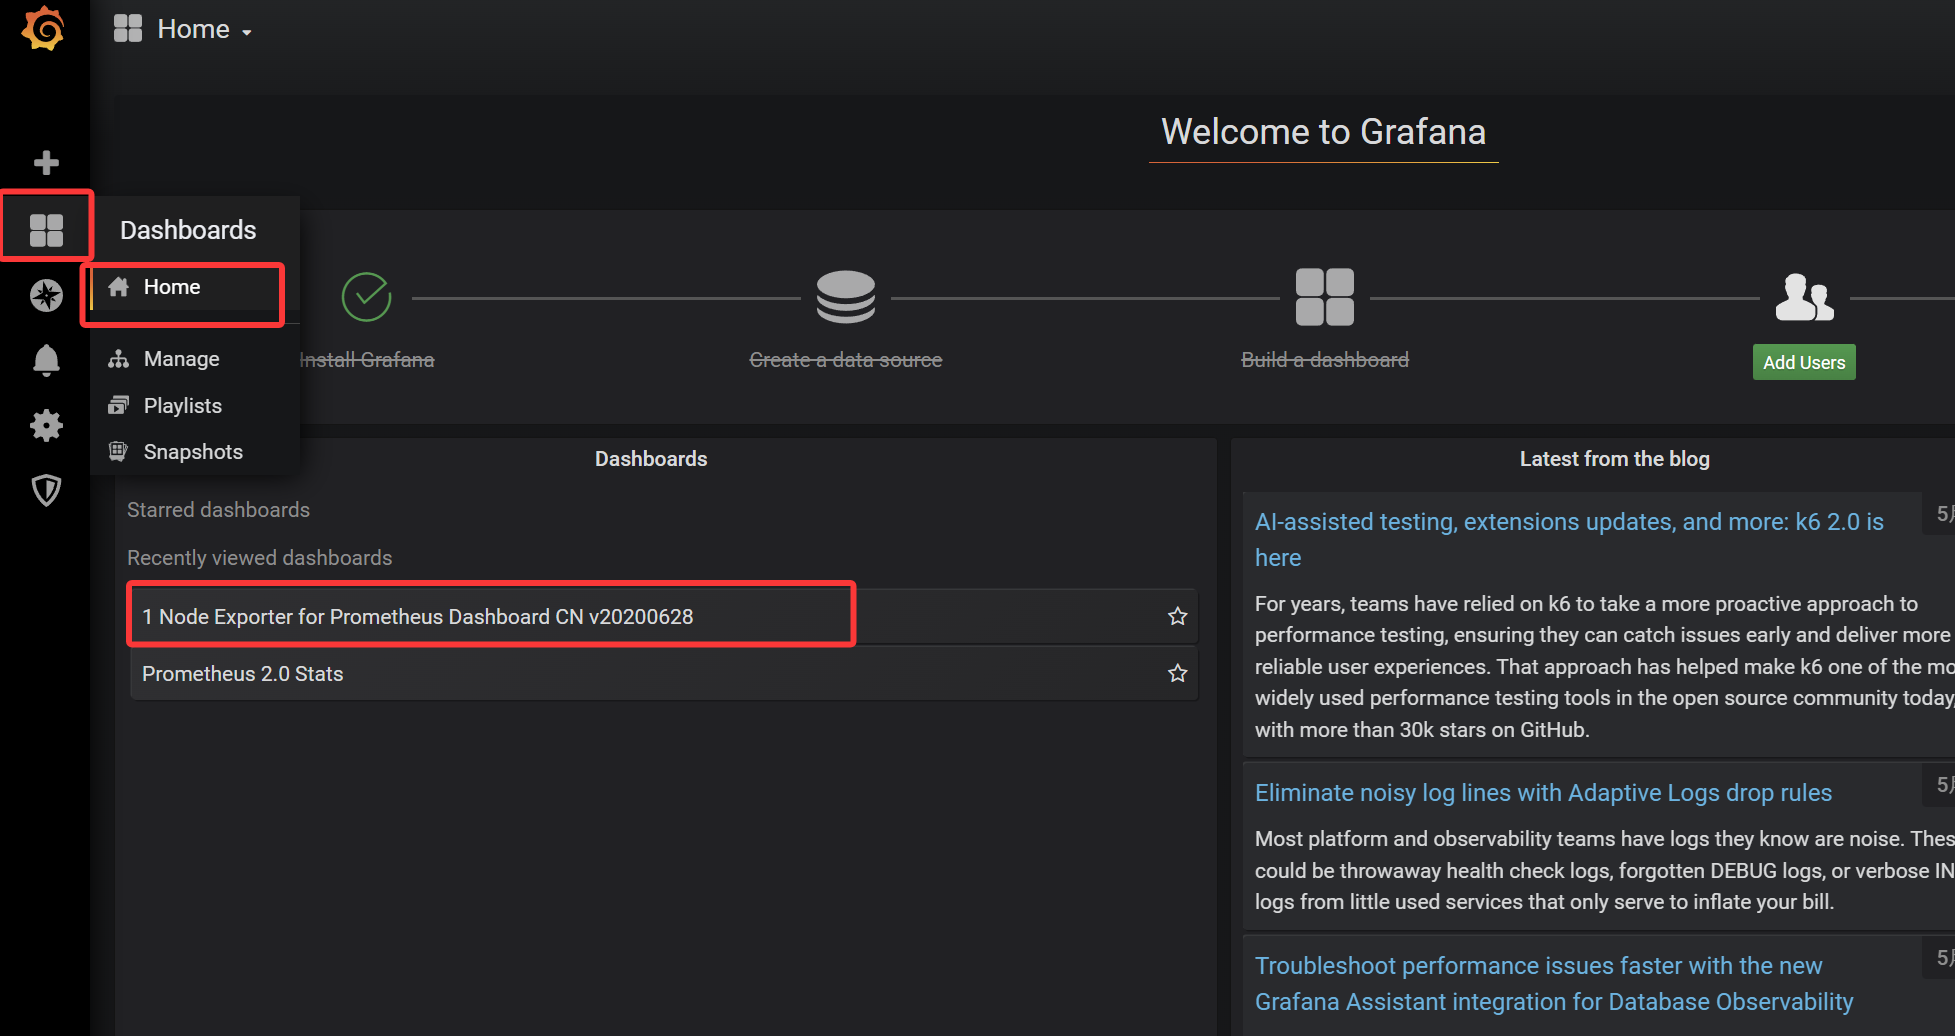Click the Create a data source step
The height and width of the screenshot is (1036, 1955).
(x=846, y=360)
